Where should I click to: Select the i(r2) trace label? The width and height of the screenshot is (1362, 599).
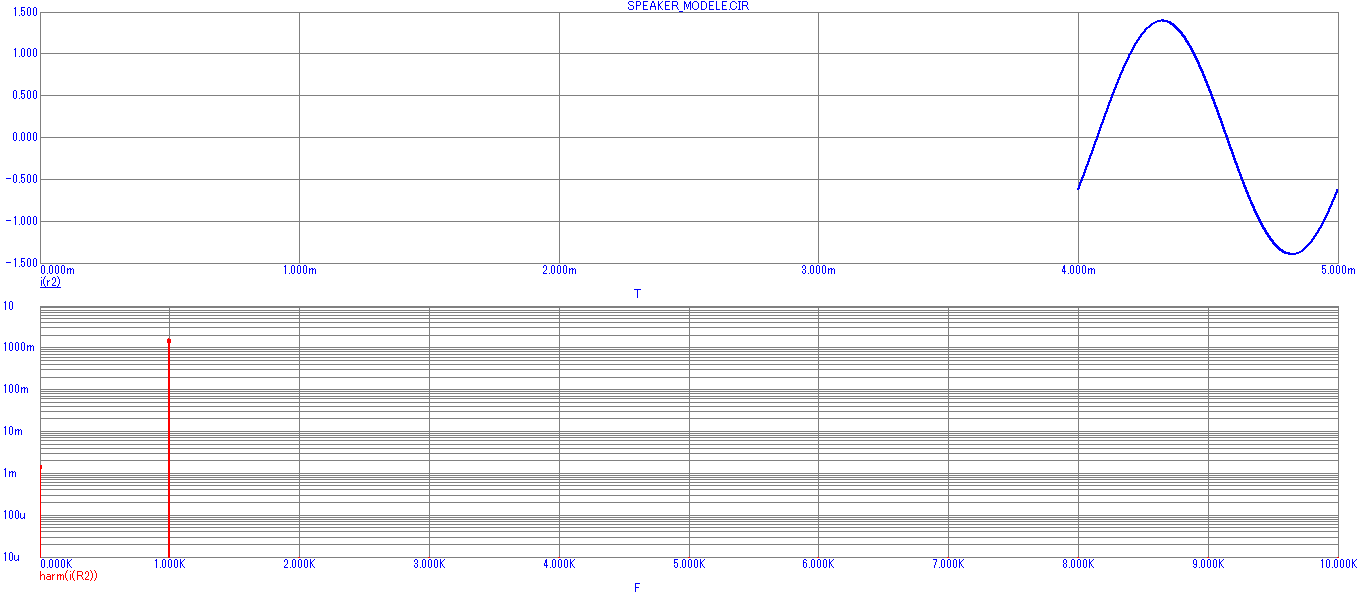tap(50, 282)
